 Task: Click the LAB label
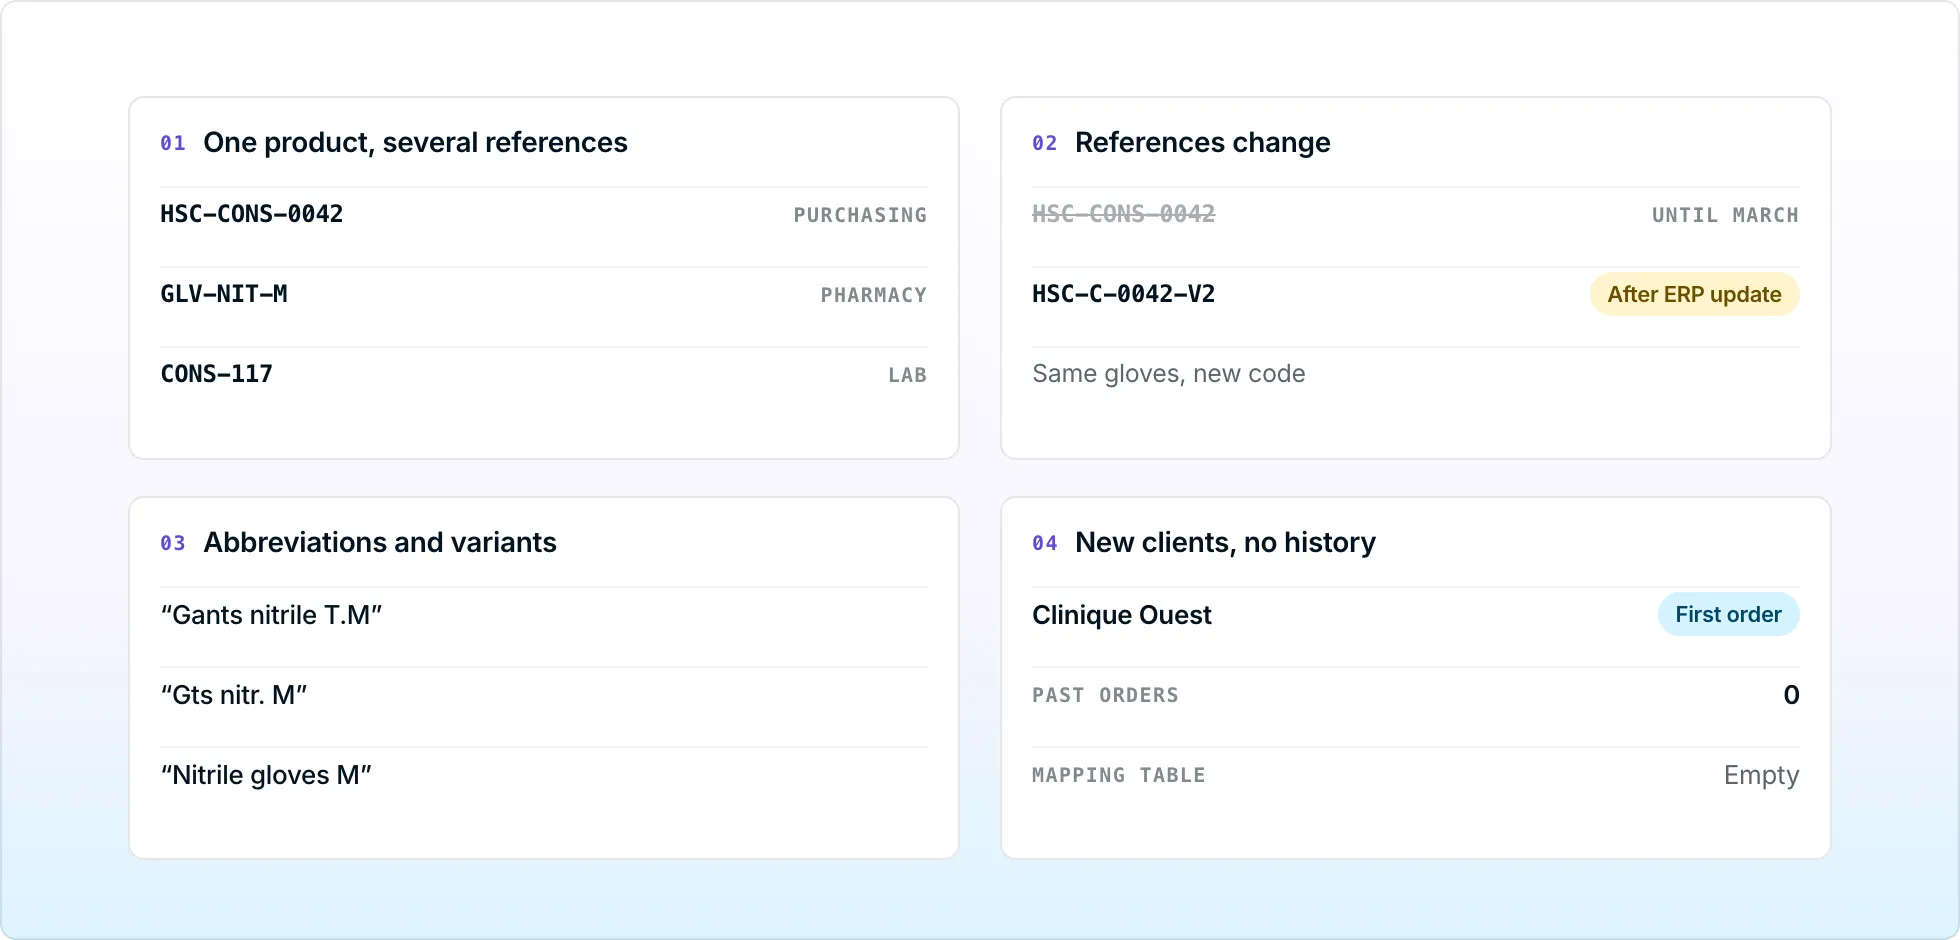pos(908,375)
